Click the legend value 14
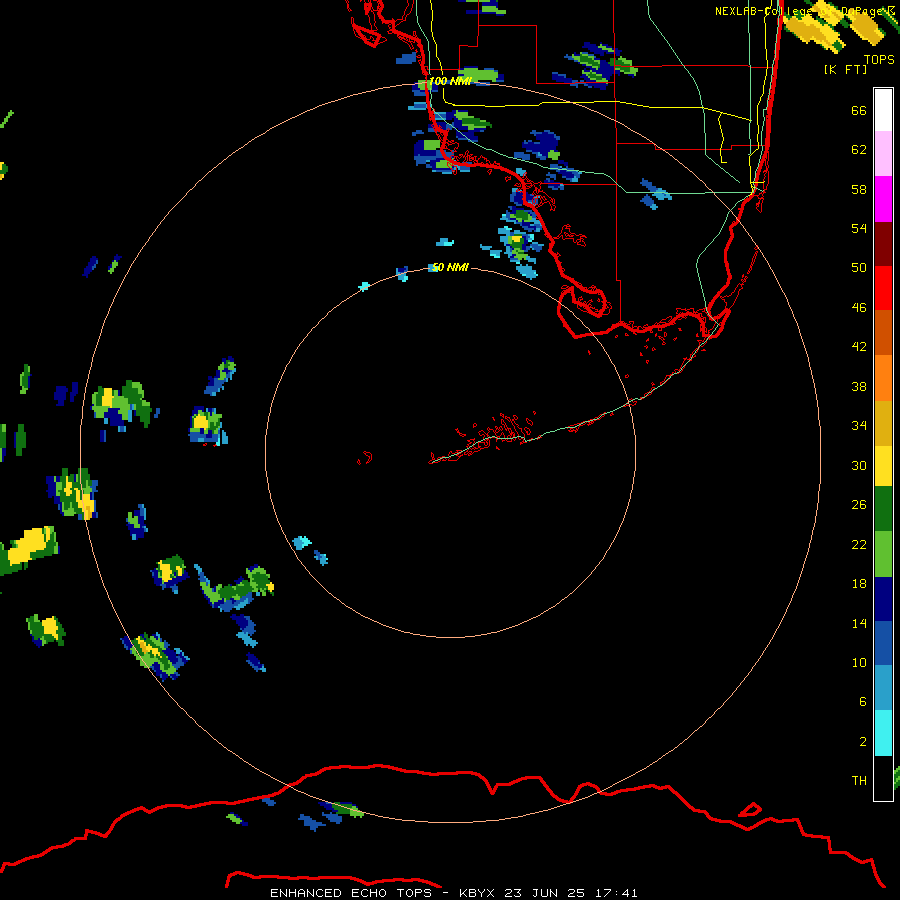 pos(859,623)
